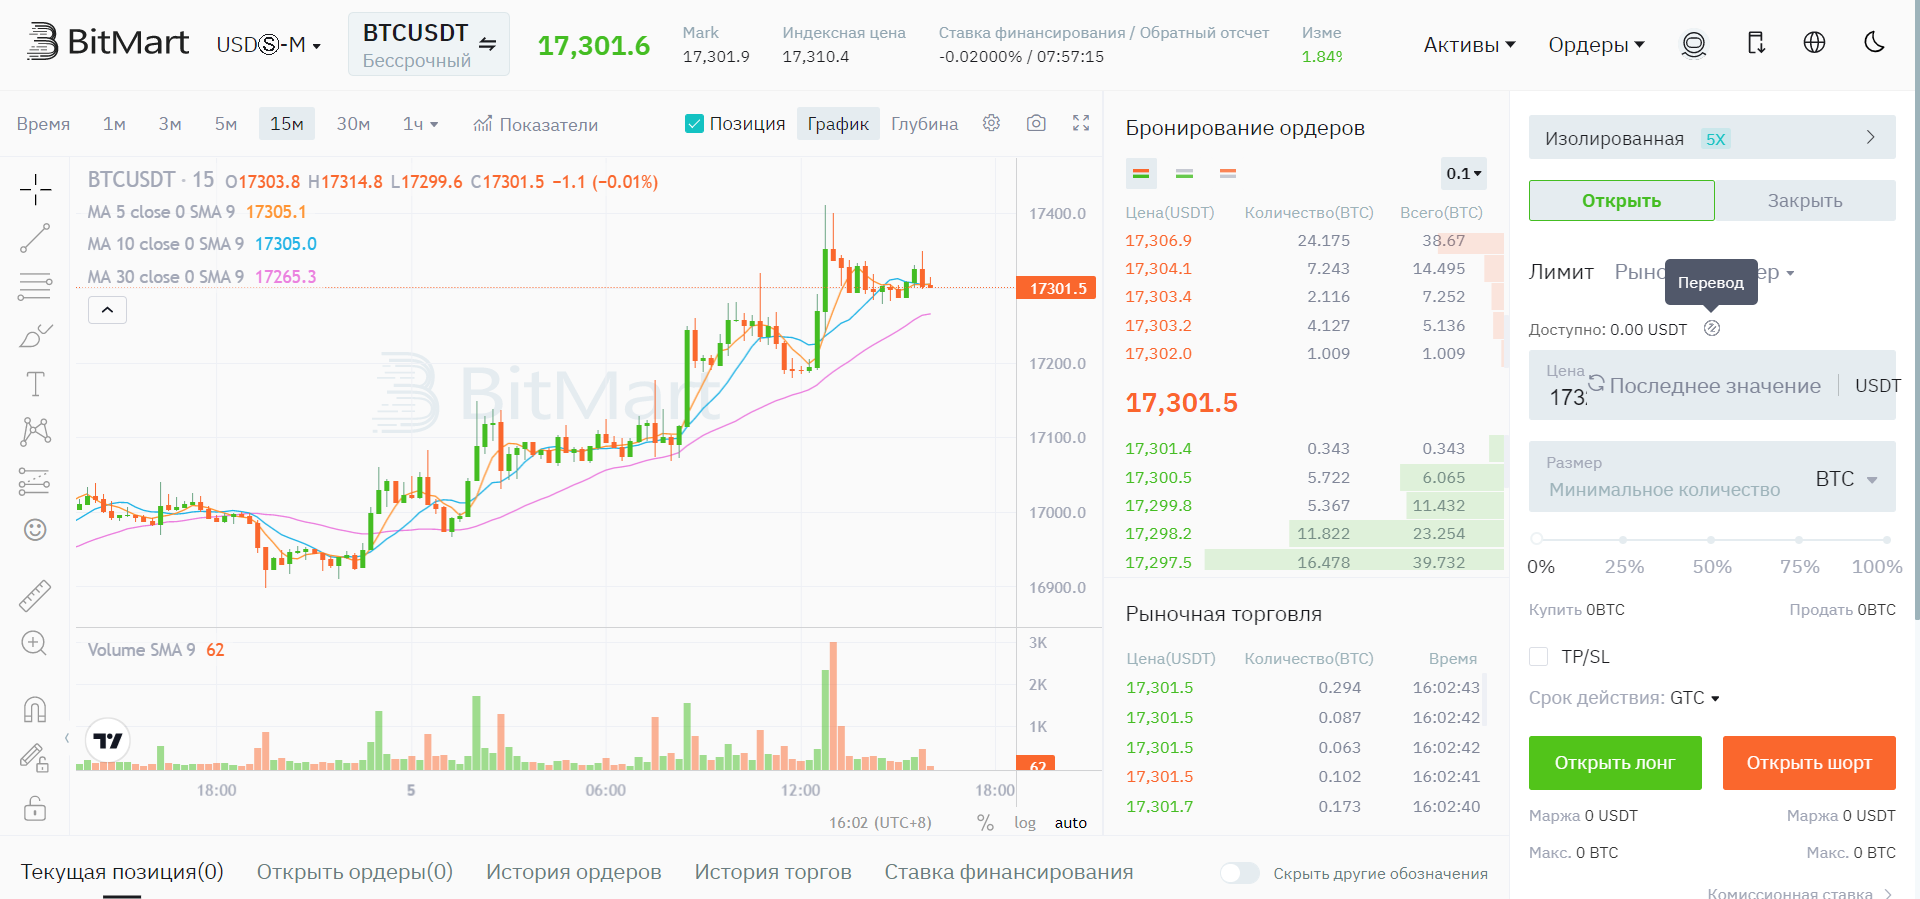This screenshot has height=899, width=1920.
Task: Toggle auto scale on chart
Action: 1071,823
